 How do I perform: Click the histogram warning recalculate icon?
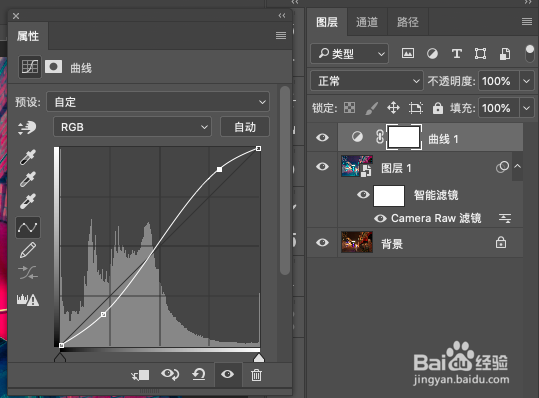click(28, 300)
